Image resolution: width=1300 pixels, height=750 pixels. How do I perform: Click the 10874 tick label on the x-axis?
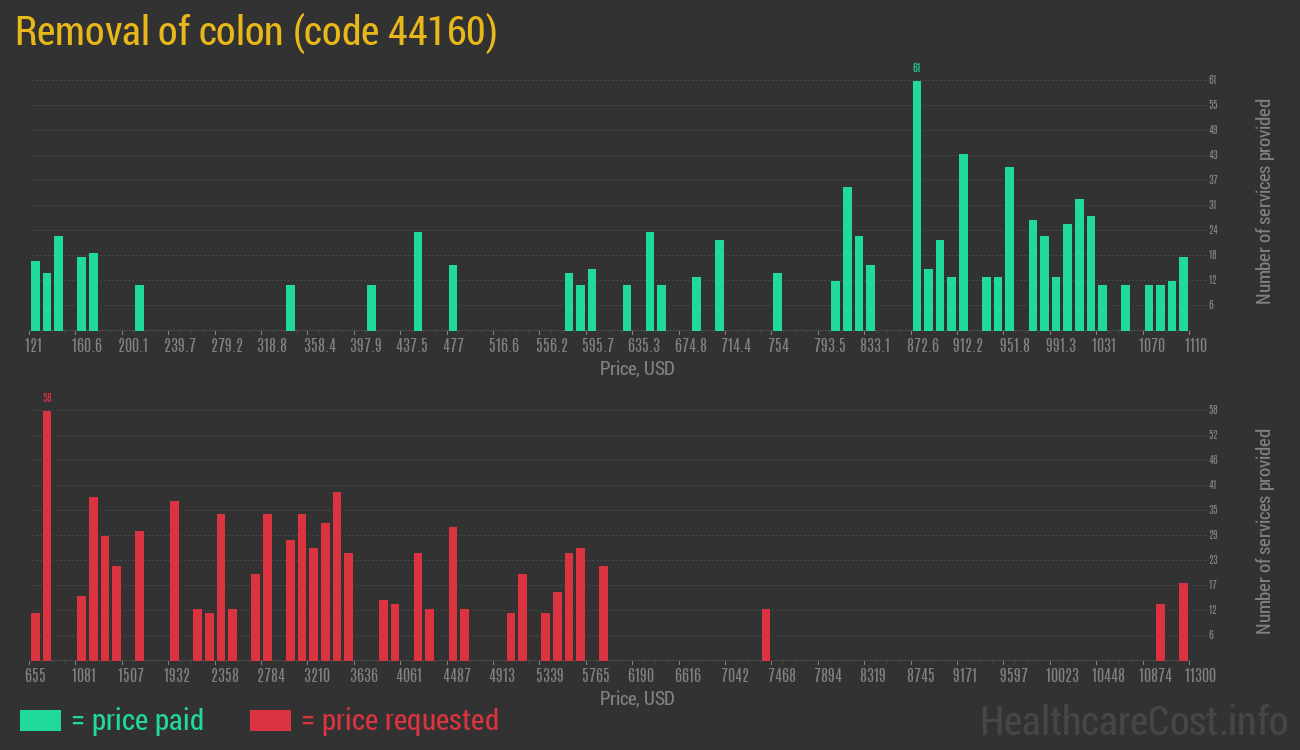click(1155, 676)
